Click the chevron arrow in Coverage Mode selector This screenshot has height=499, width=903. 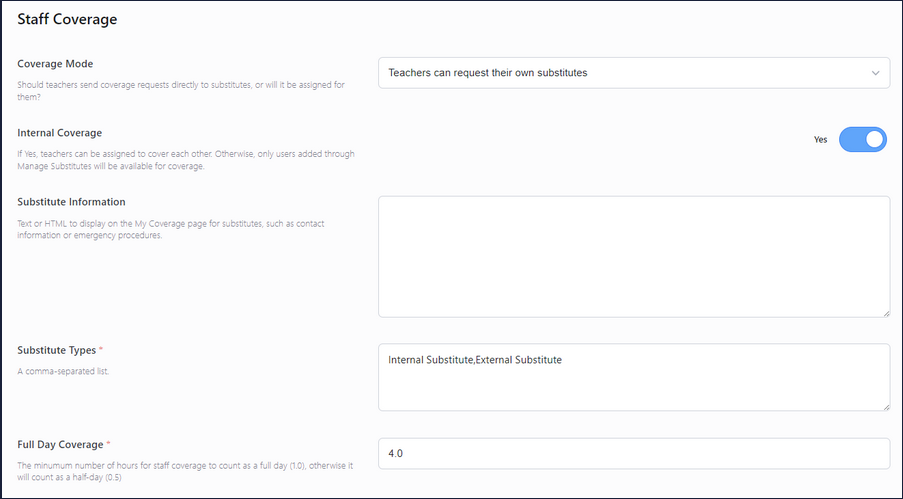click(875, 73)
